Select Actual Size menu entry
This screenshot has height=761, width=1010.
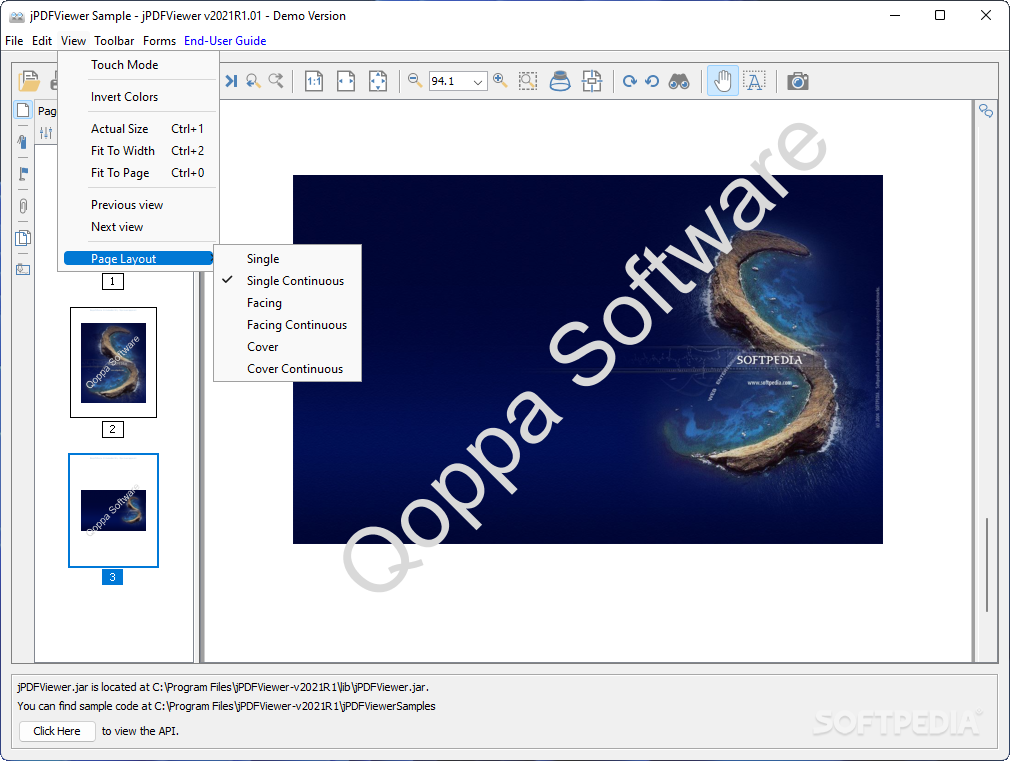pos(138,129)
